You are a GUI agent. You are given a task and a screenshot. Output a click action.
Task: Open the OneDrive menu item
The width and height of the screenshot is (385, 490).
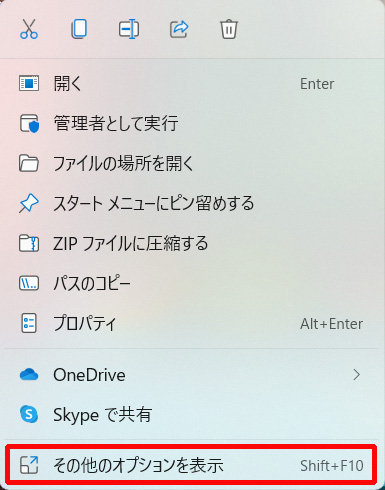192,375
